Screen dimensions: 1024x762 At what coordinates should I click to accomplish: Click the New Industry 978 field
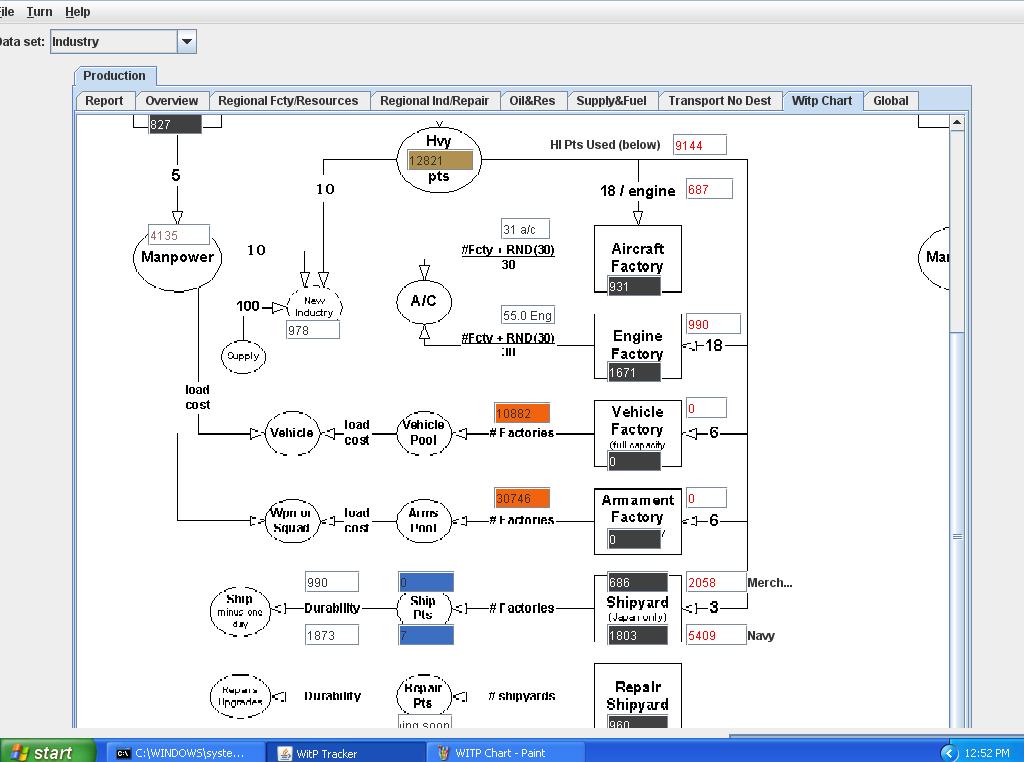click(x=313, y=330)
